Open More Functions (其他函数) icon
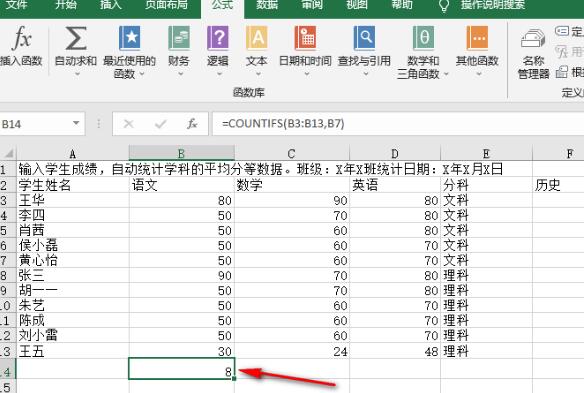 coord(477,38)
